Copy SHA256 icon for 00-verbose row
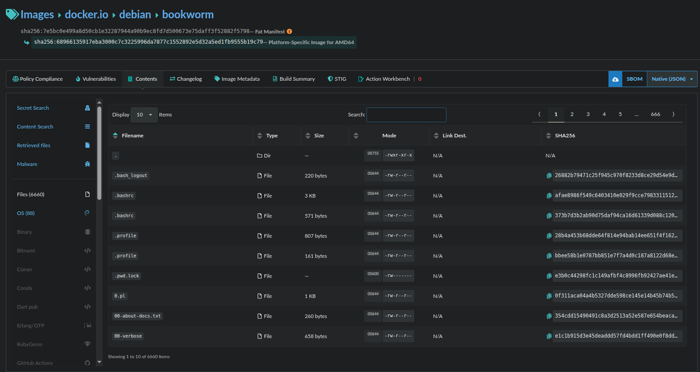The height and width of the screenshot is (372, 700). [x=549, y=336]
